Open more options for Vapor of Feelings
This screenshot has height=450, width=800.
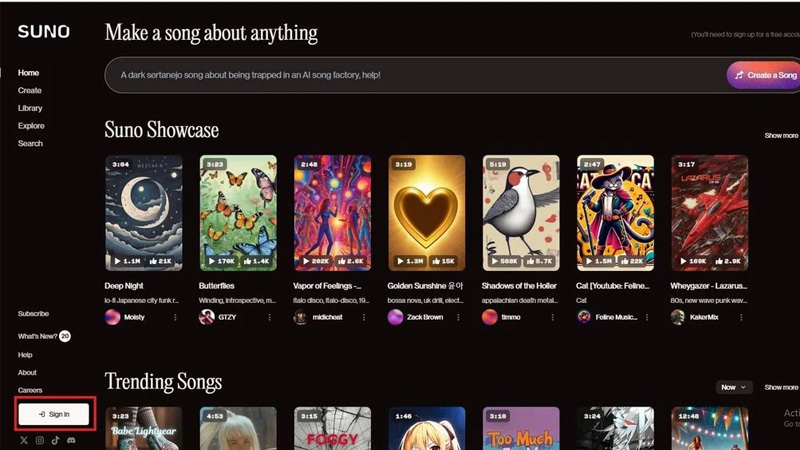click(364, 317)
